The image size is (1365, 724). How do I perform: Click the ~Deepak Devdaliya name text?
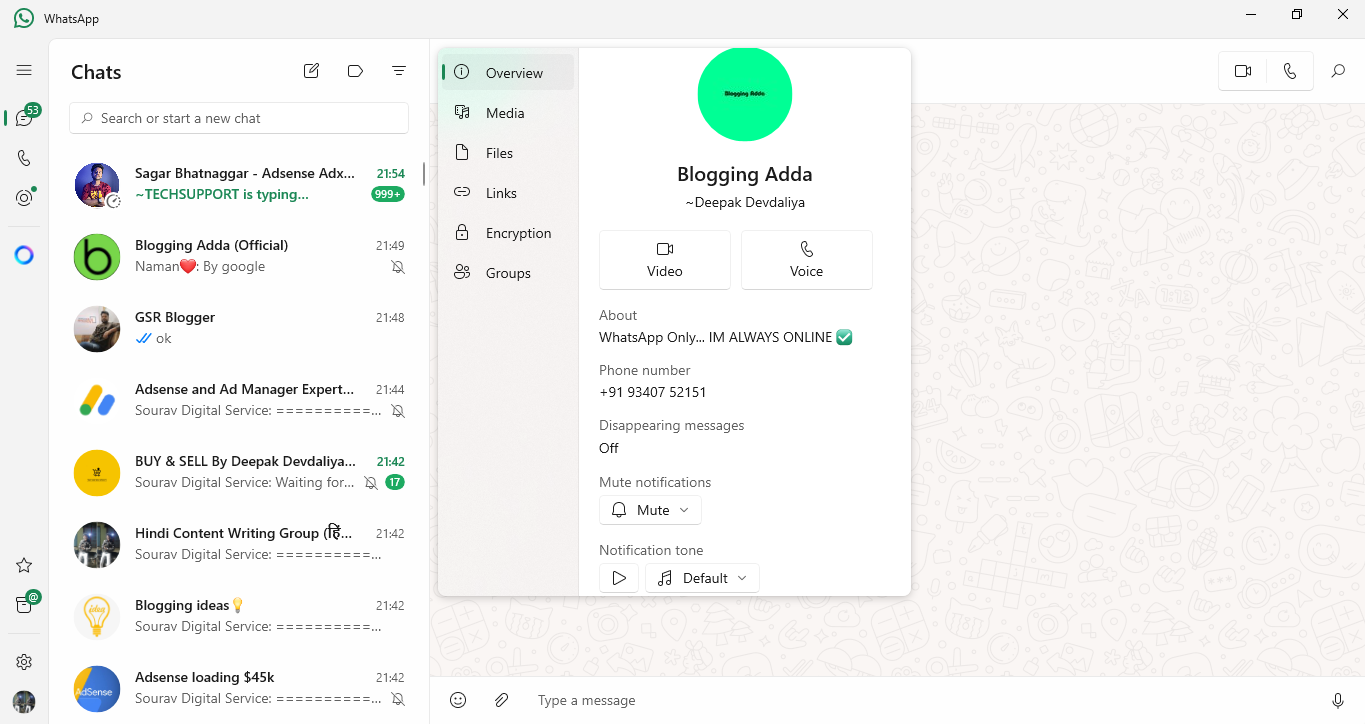(x=745, y=202)
